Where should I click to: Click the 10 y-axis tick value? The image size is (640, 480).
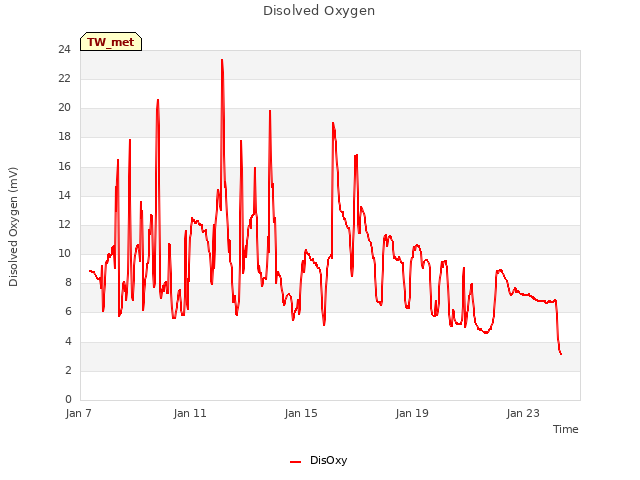click(64, 253)
